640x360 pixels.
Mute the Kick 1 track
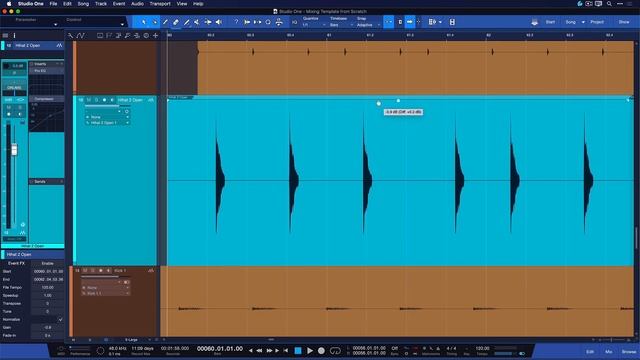coord(85,271)
